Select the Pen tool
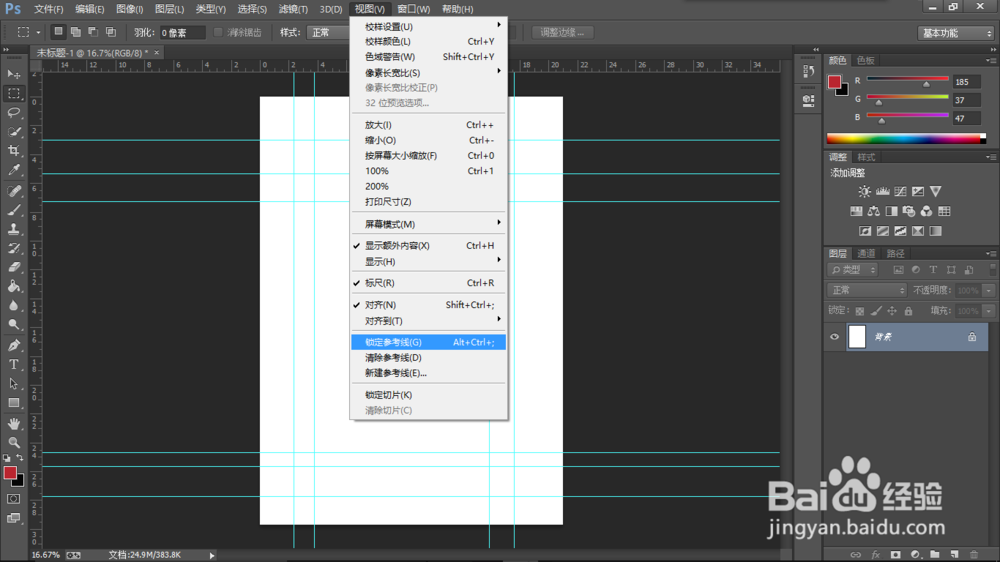The image size is (1000, 562). click(x=13, y=345)
